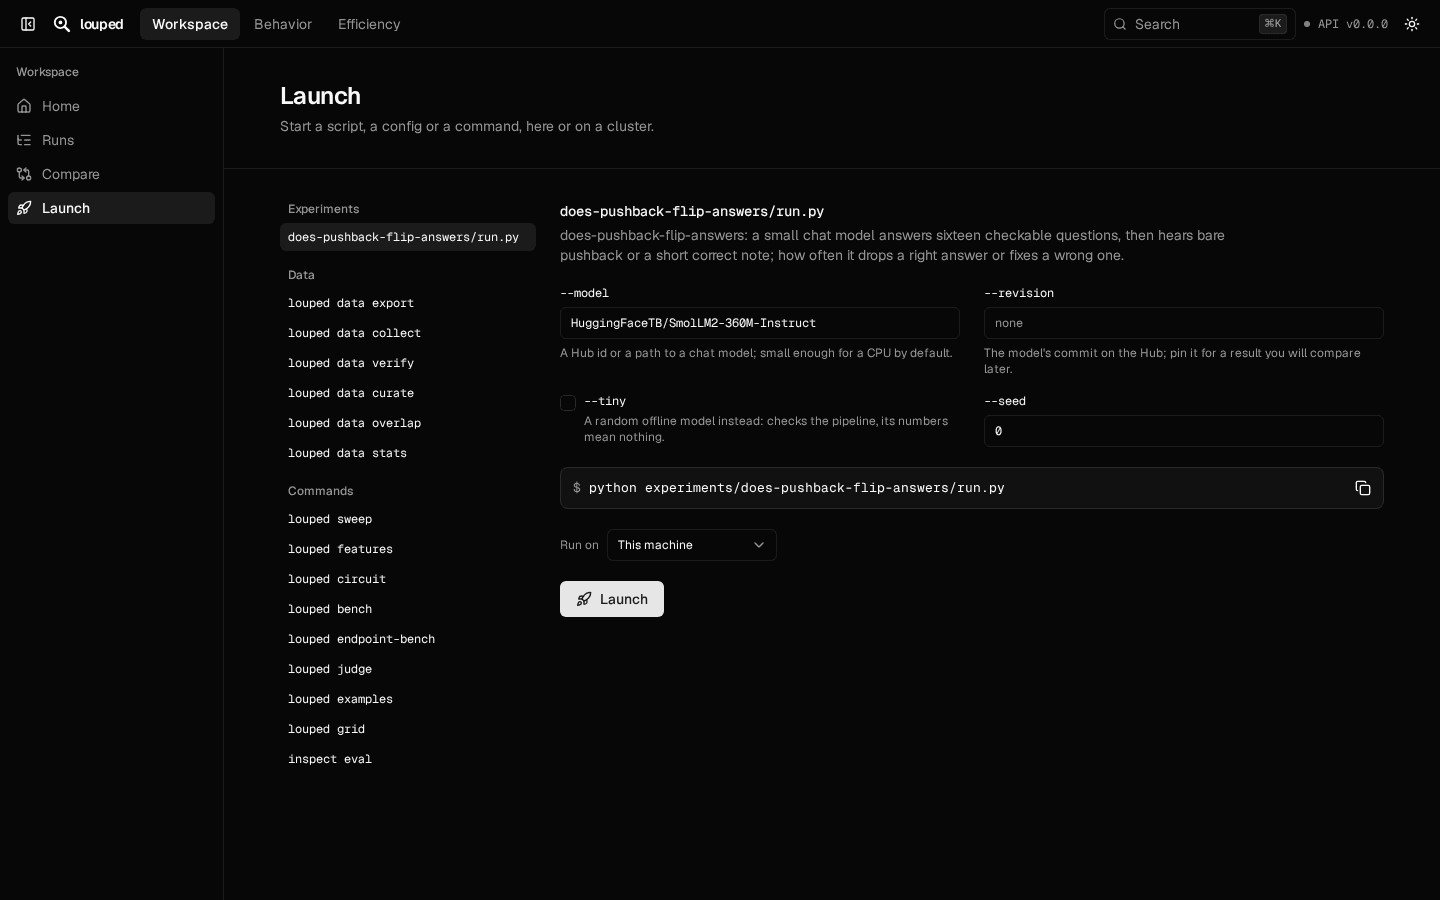
Task: Select does-pushback-flip-answers/run.py experiment
Action: tap(408, 237)
